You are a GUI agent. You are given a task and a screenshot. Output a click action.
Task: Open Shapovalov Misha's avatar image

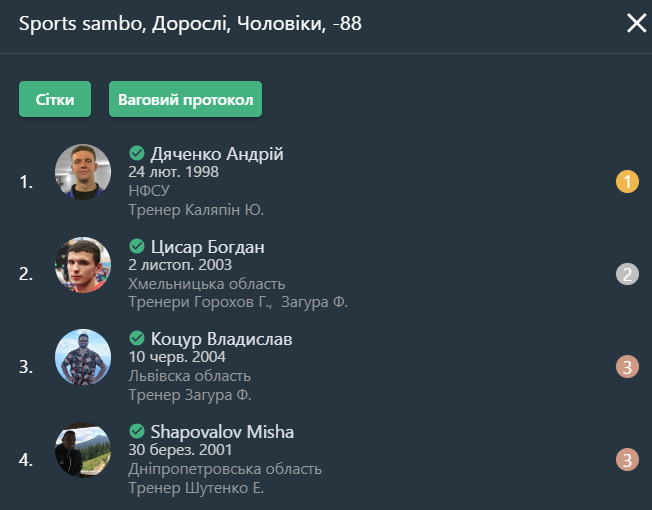[83, 450]
